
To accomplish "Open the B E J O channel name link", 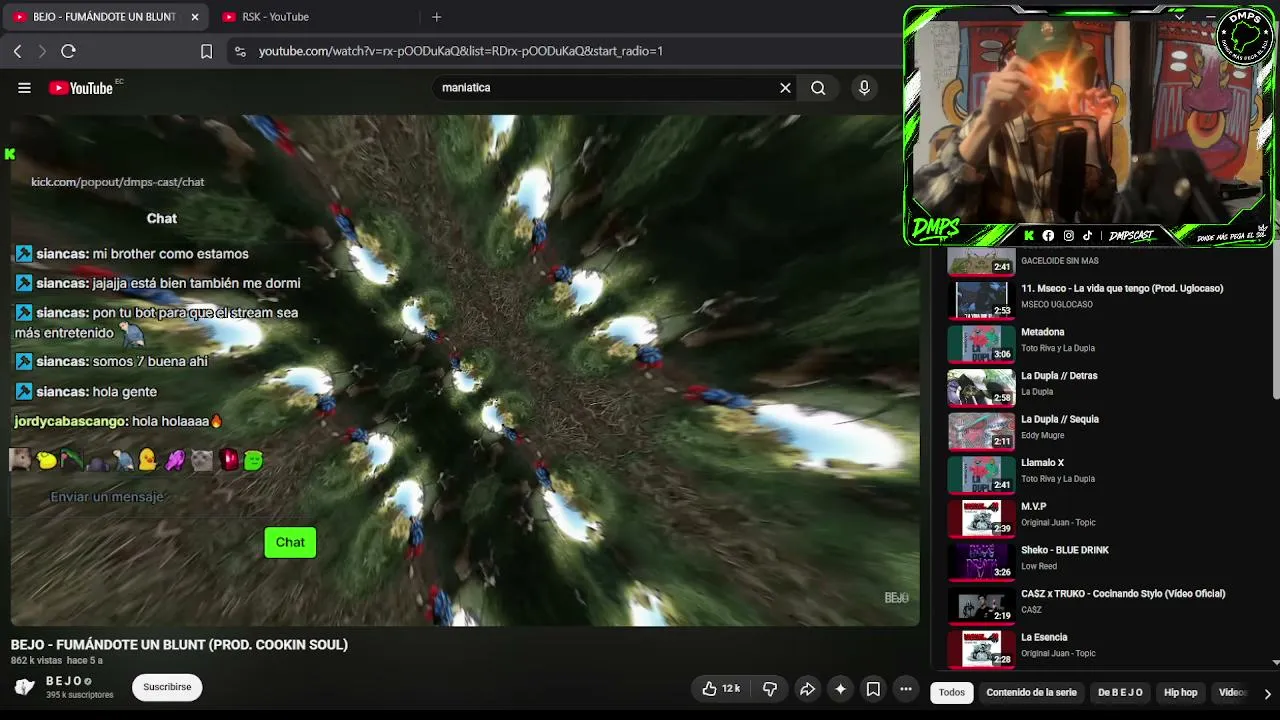I will point(65,682).
